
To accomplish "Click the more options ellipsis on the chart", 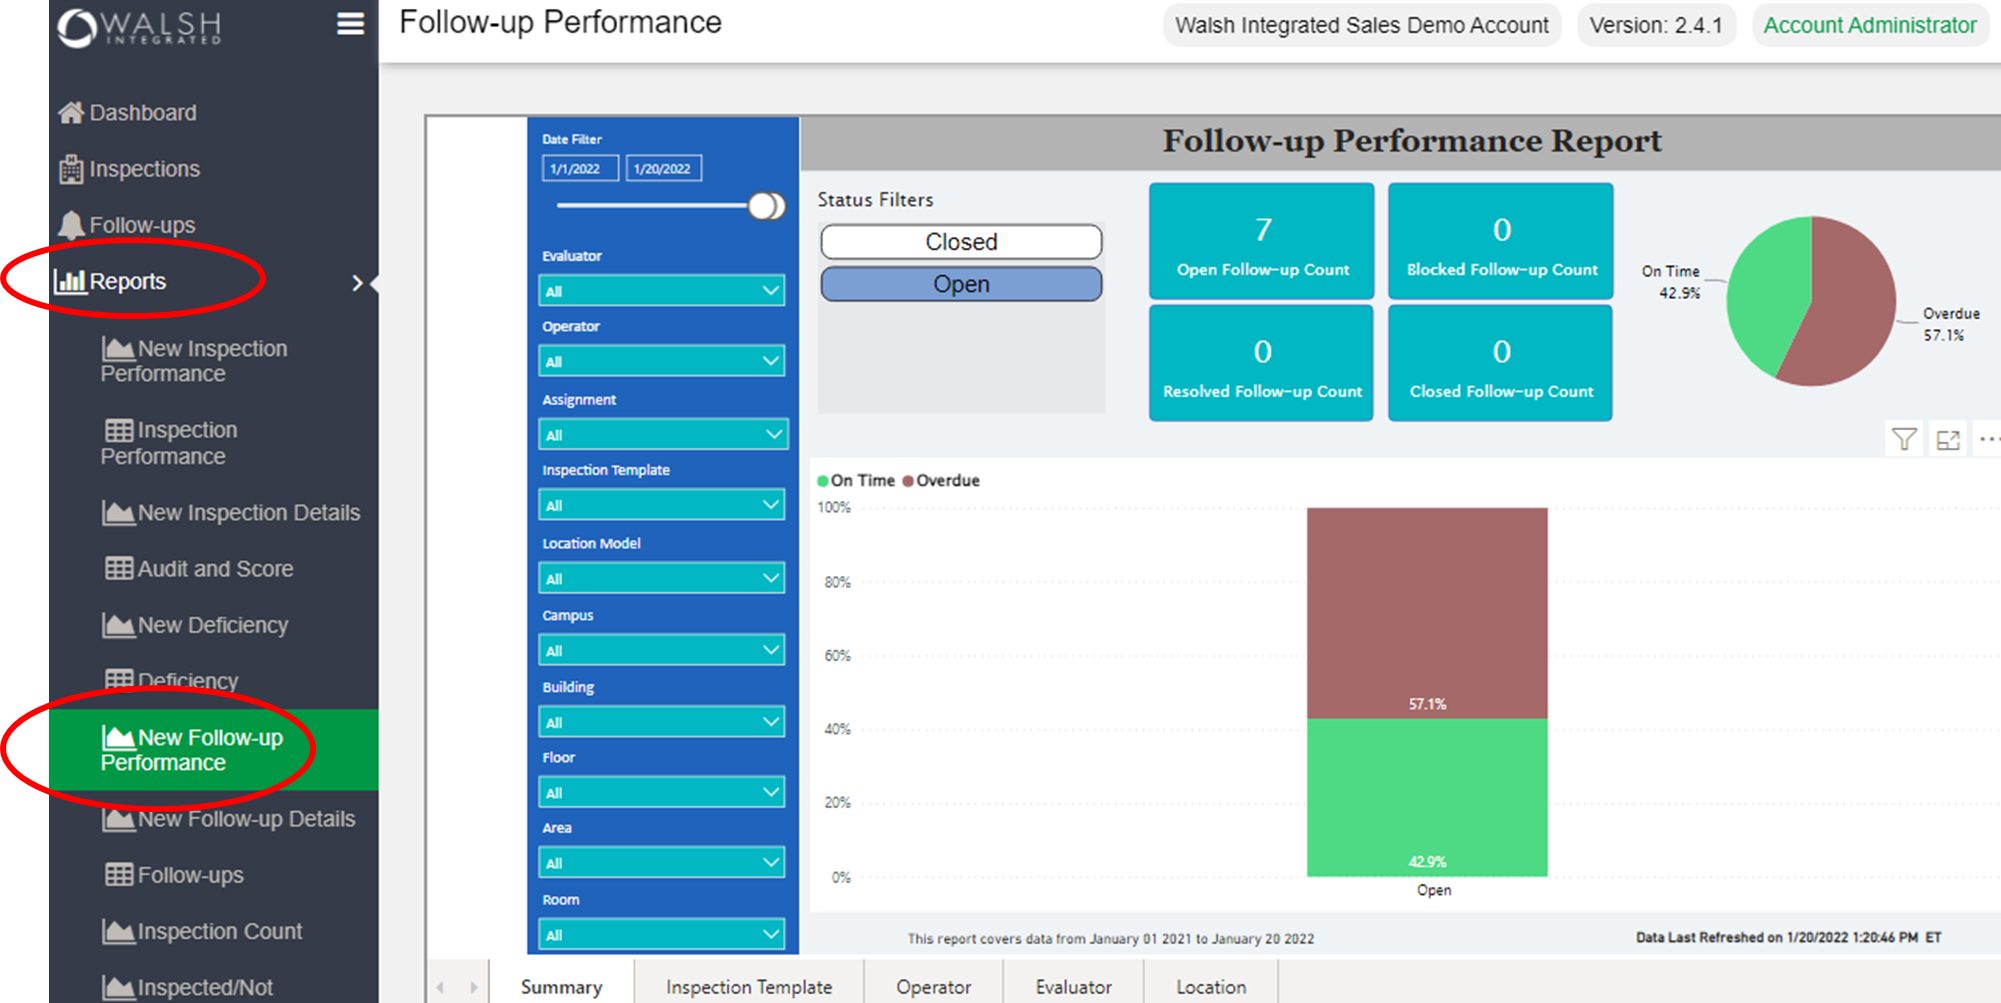I will click(1990, 438).
